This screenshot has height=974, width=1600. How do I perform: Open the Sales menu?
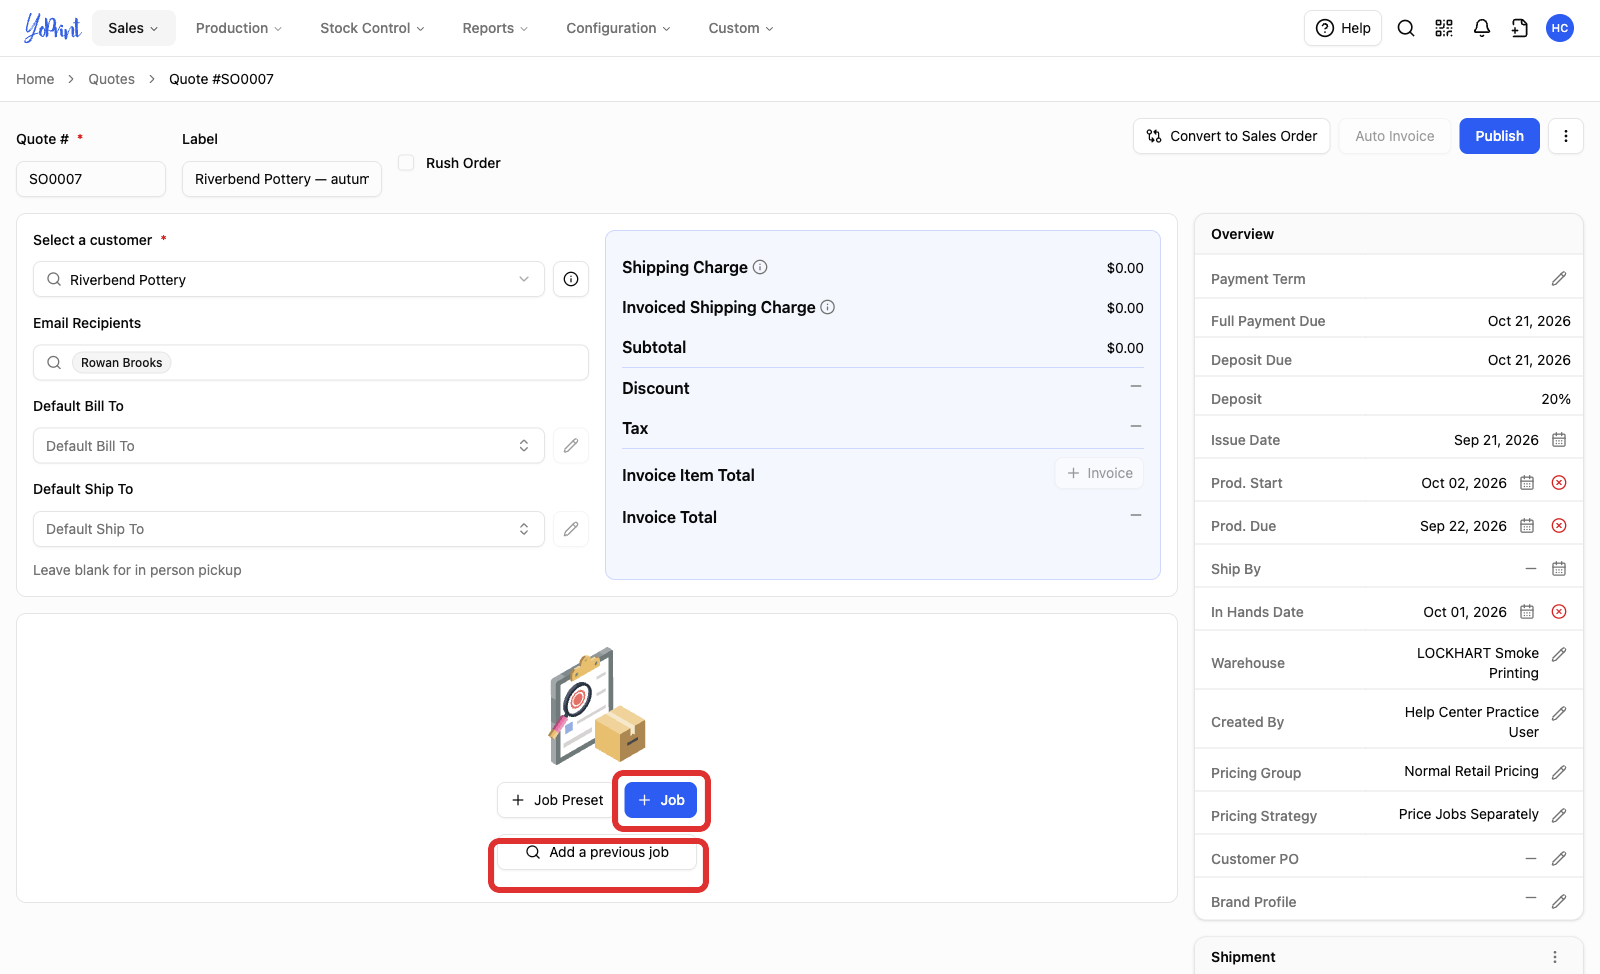pyautogui.click(x=134, y=28)
